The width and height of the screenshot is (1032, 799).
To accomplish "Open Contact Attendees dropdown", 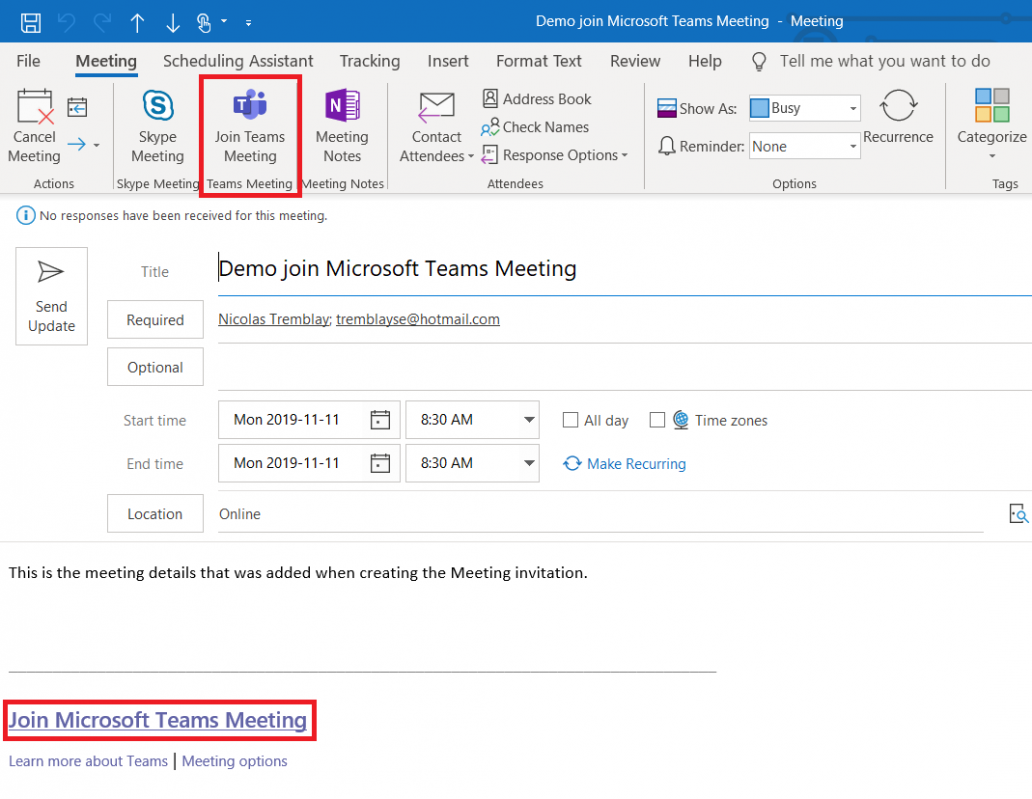I will coord(436,126).
